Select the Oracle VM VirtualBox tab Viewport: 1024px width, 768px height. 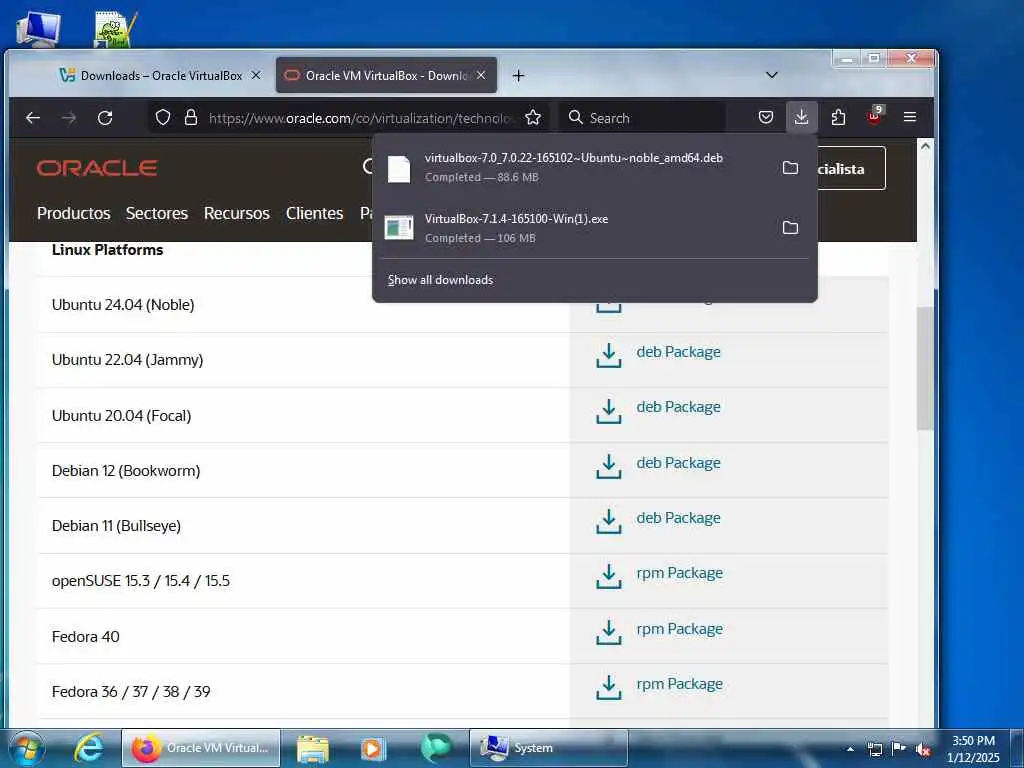(x=386, y=76)
